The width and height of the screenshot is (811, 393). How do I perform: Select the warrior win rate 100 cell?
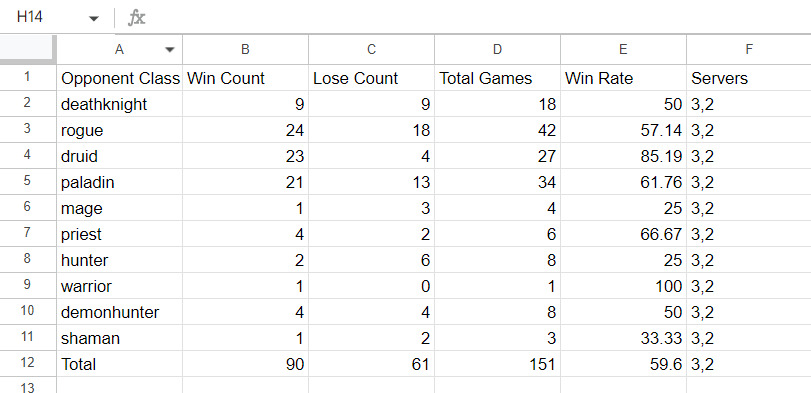(x=623, y=286)
